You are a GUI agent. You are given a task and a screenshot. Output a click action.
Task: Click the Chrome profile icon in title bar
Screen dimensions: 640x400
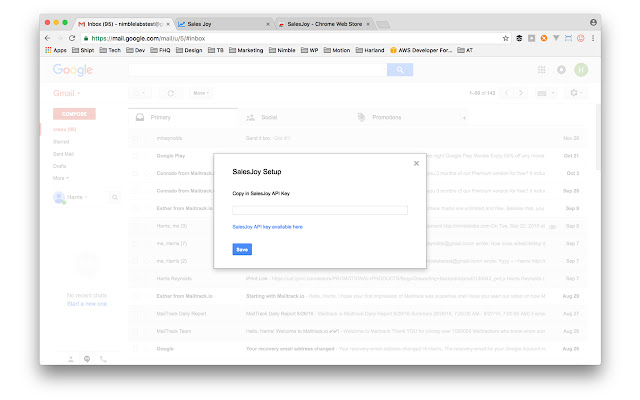pyautogui.click(x=593, y=22)
